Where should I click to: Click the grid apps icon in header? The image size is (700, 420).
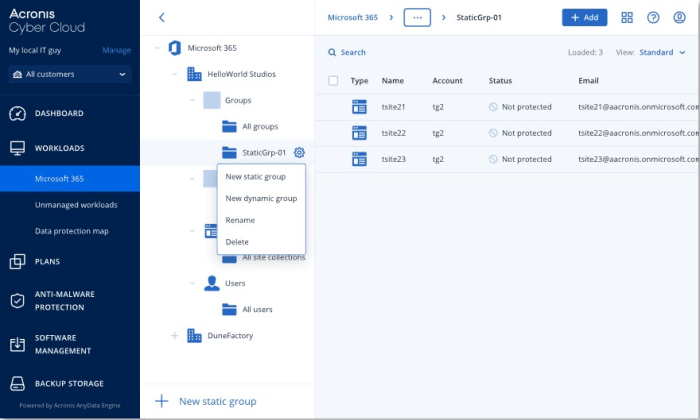627,17
